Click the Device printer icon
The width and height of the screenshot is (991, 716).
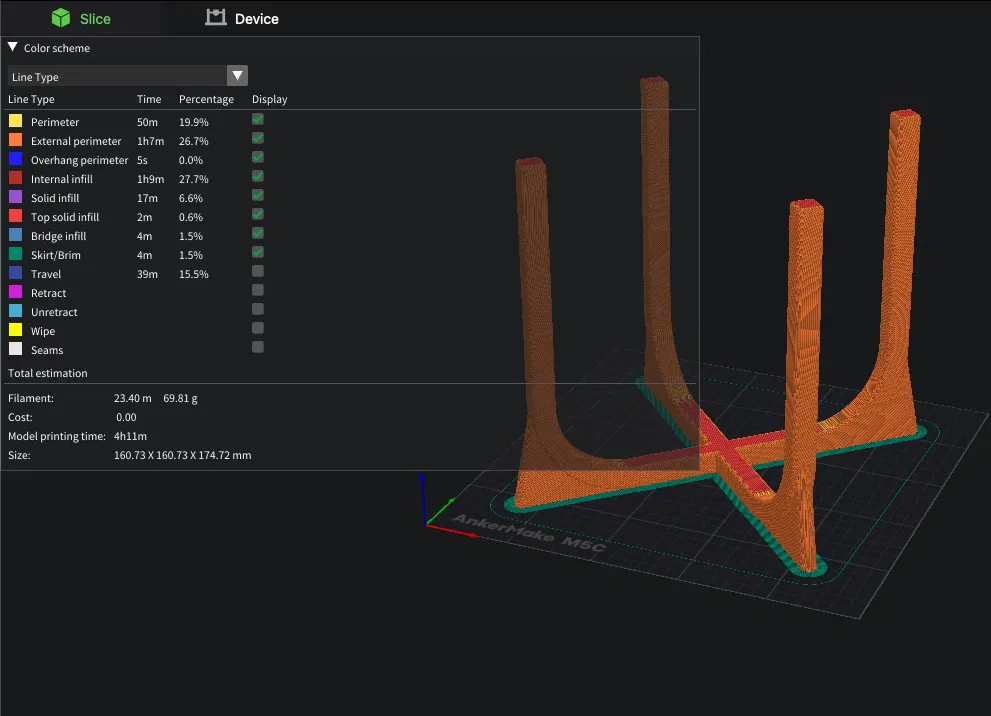pos(216,18)
